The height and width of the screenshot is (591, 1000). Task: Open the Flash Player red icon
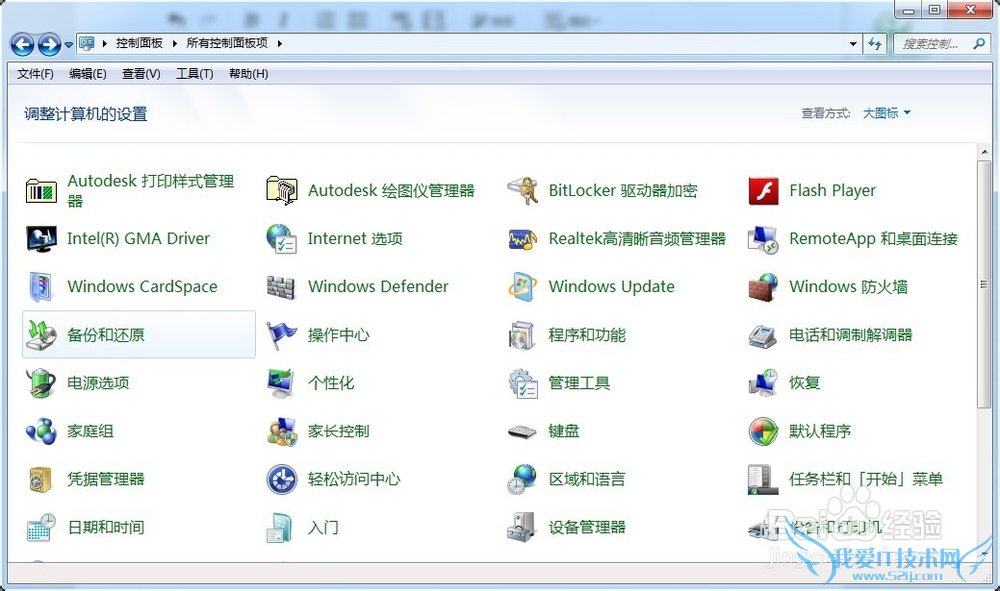click(763, 191)
